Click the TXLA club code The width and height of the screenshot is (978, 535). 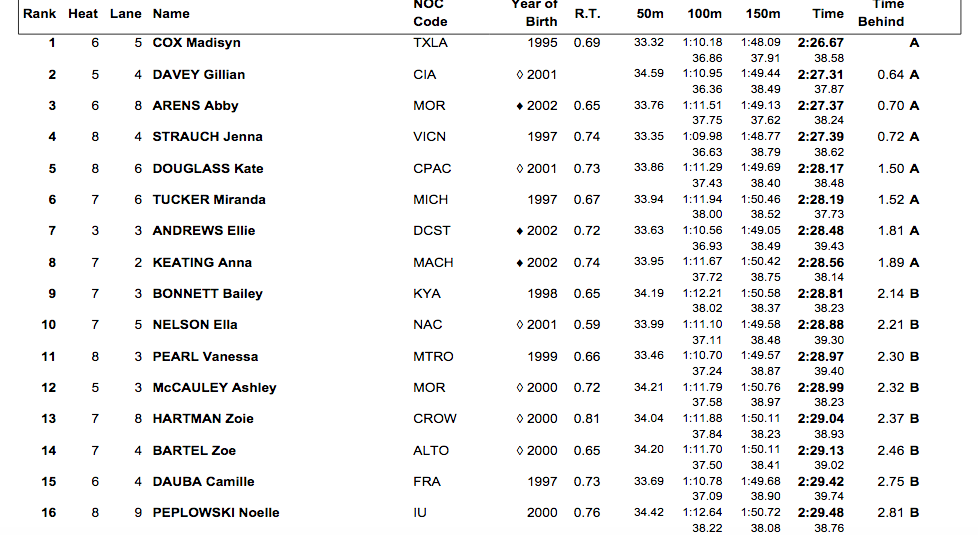click(x=430, y=43)
